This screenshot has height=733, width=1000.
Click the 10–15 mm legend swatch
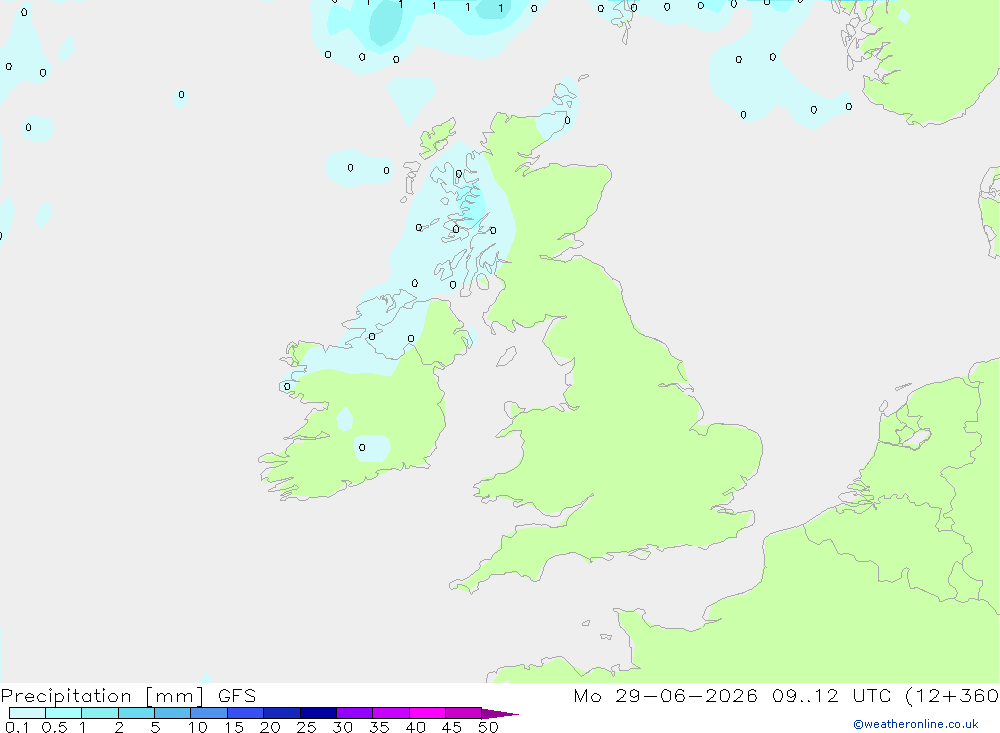pyautogui.click(x=209, y=713)
